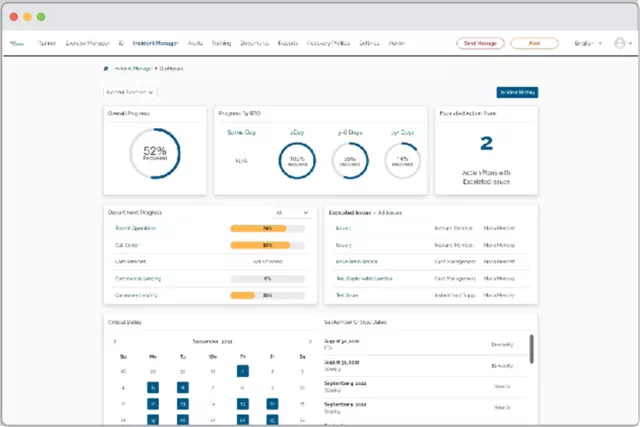
Task: Open the user profile avatar icon
Action: pos(620,43)
